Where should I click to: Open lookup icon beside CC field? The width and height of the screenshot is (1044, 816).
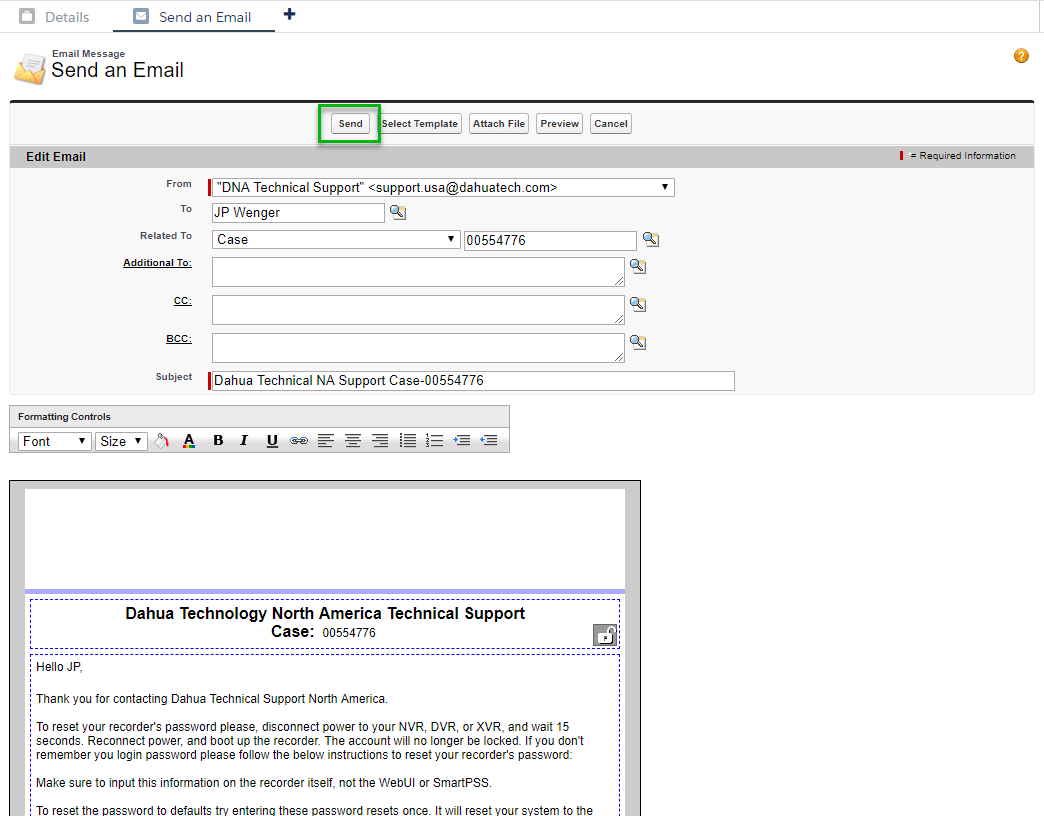click(638, 304)
